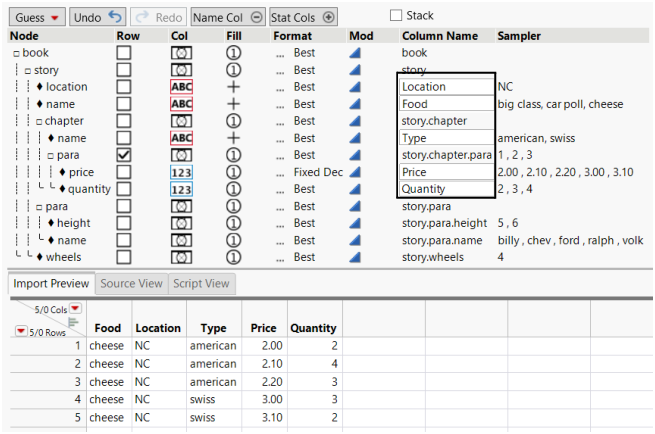Click the plus Fill icon for location

[233, 87]
